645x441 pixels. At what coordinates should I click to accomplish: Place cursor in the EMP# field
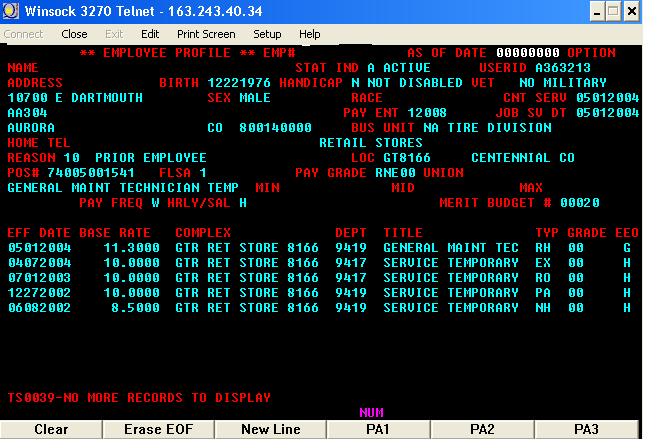point(345,52)
